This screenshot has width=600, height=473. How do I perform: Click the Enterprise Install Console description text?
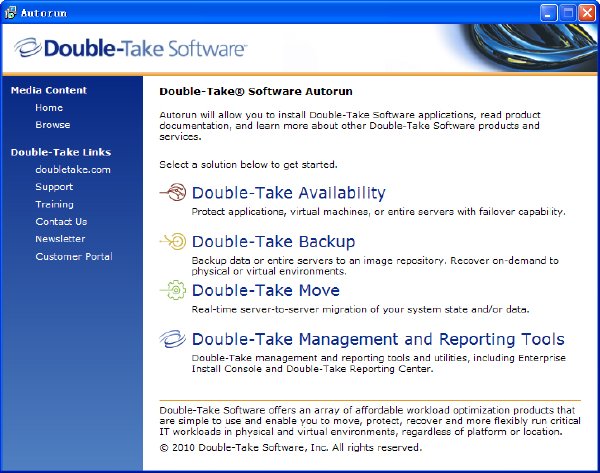[378, 363]
